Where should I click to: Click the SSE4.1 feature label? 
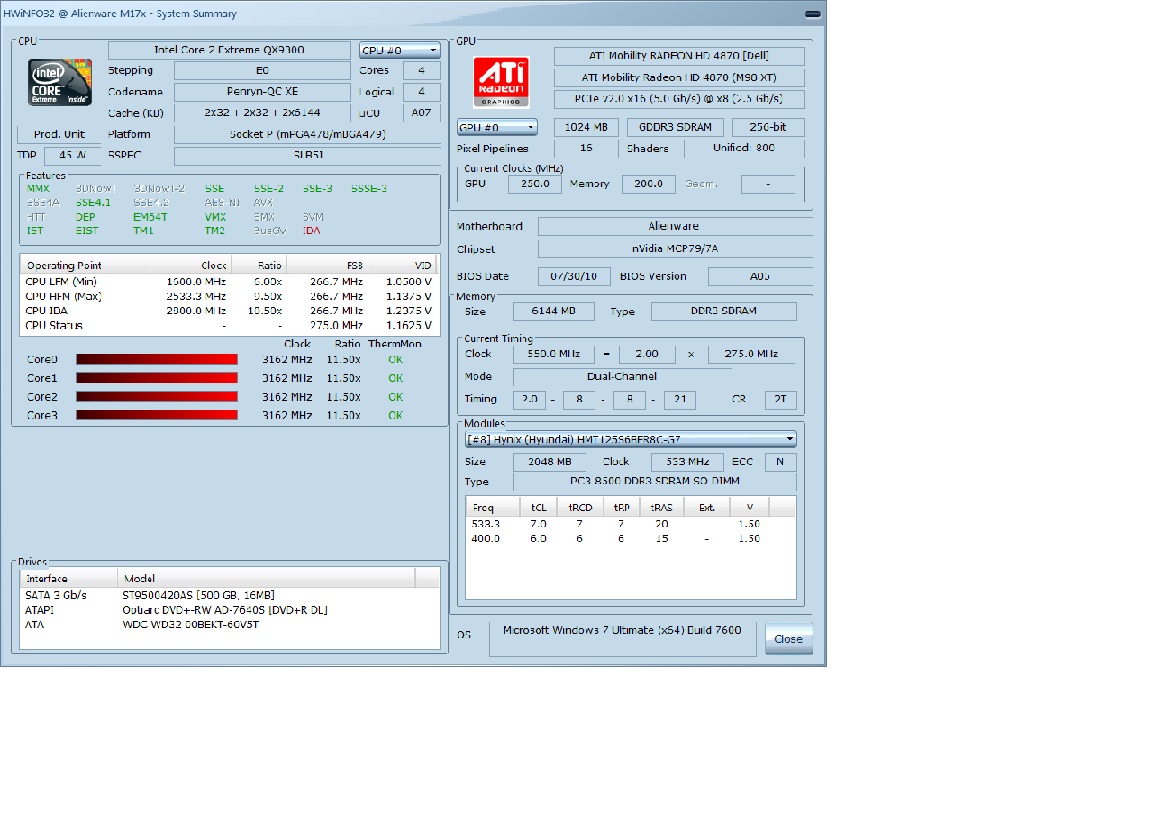(x=93, y=203)
